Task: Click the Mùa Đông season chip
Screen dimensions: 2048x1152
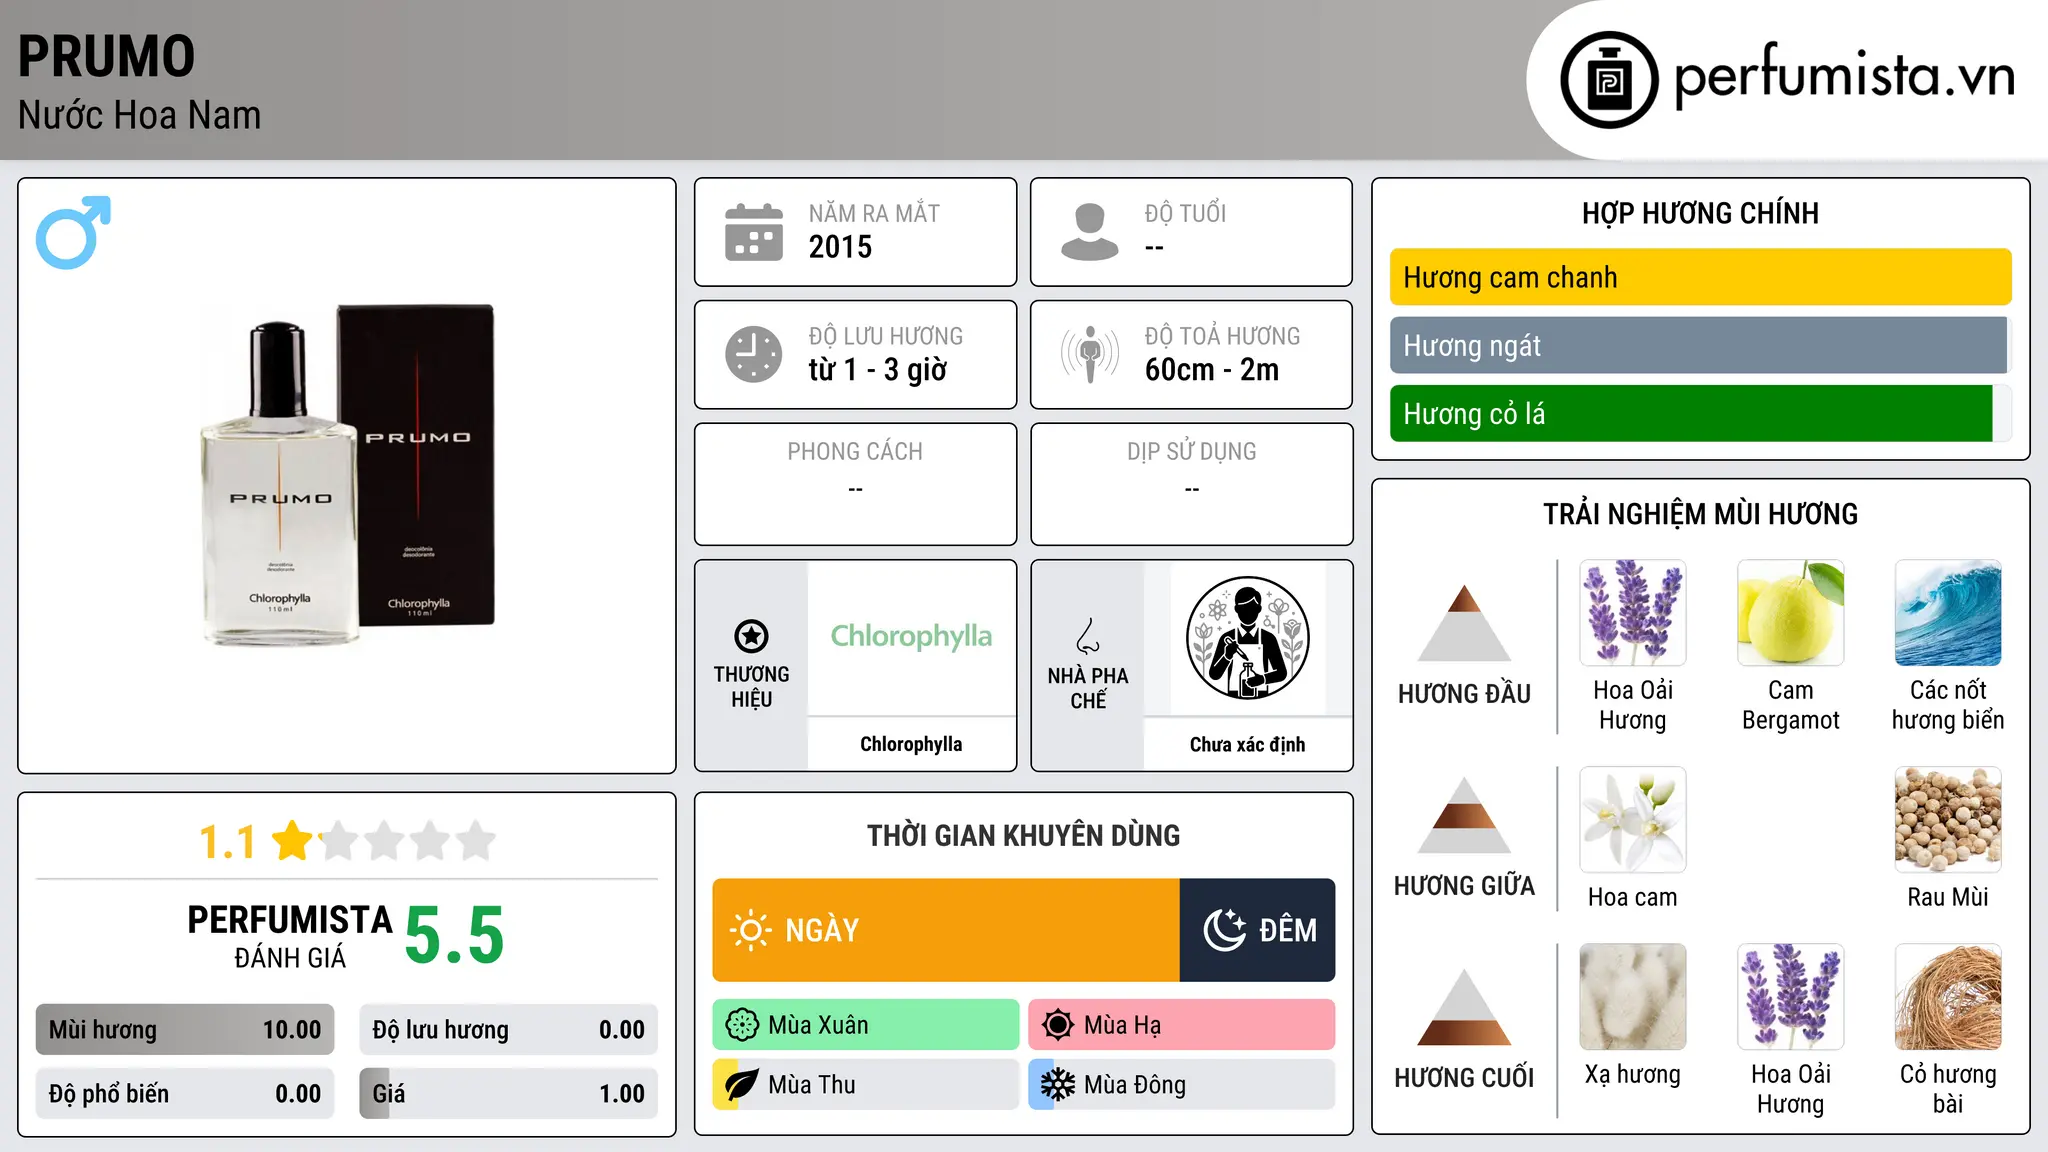Action: click(1182, 1085)
